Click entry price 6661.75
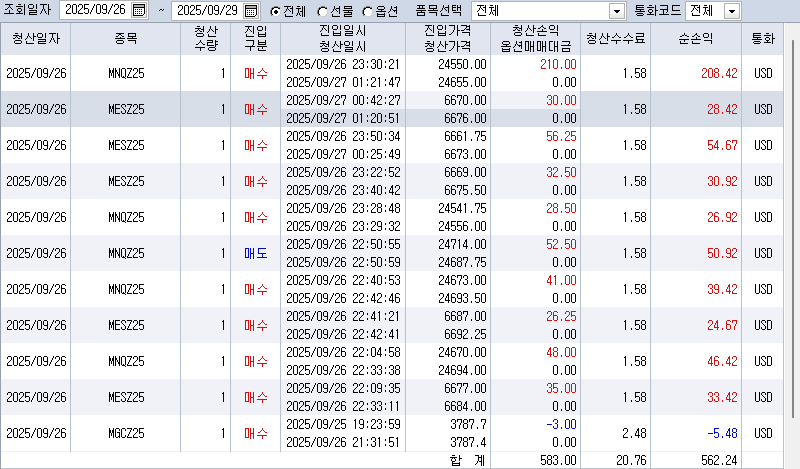Viewport: 800px width, 469px height. [465, 136]
